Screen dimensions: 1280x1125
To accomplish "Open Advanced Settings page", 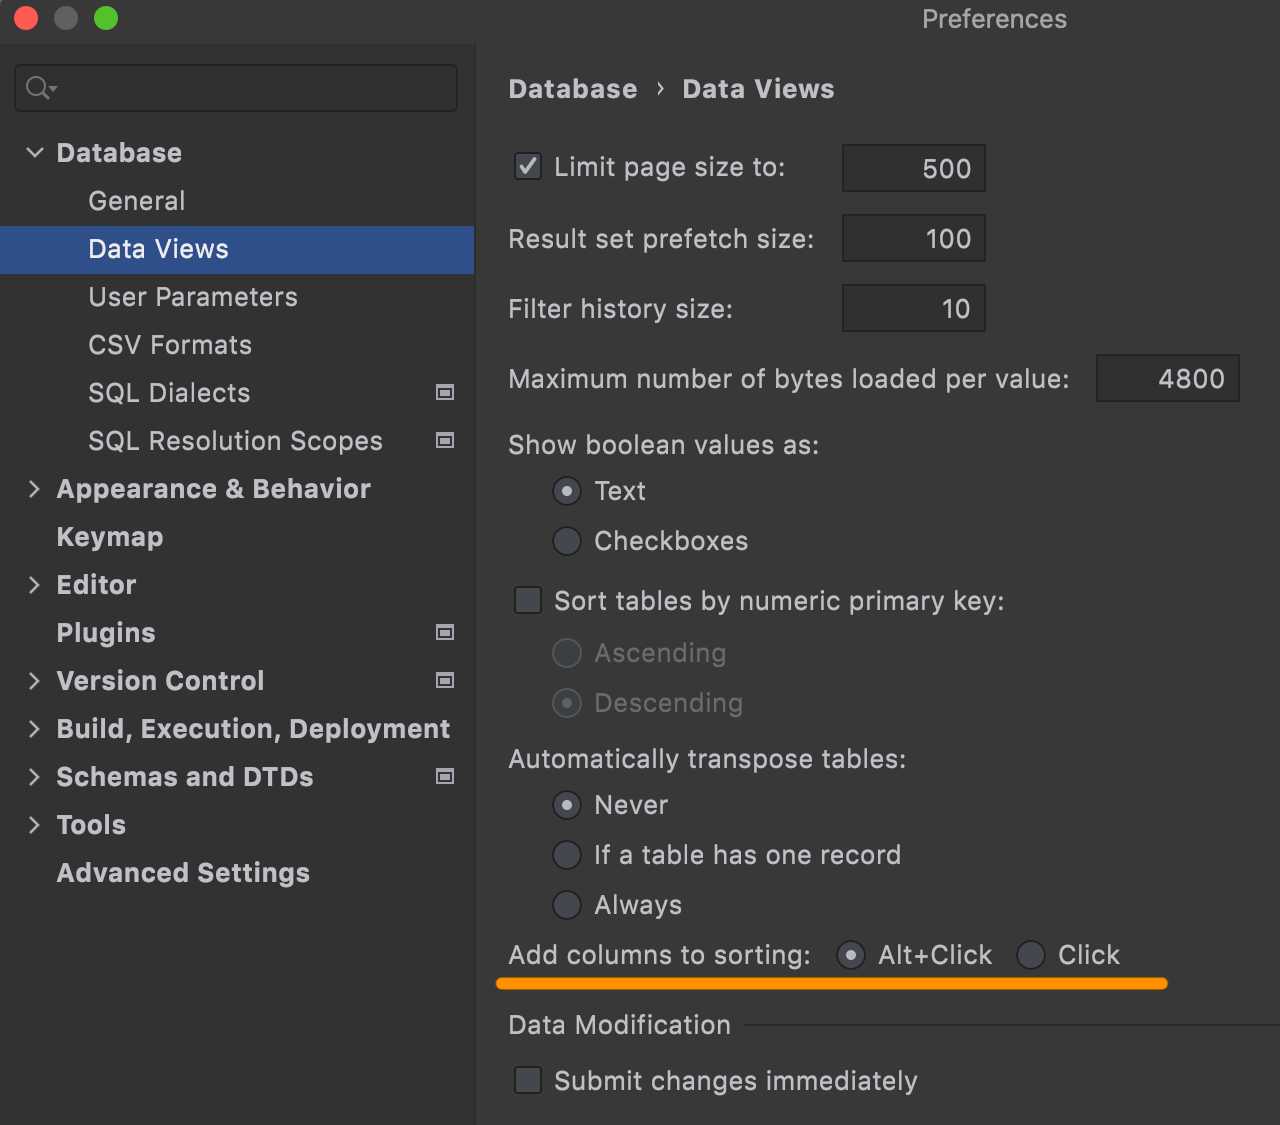I will pos(183,873).
